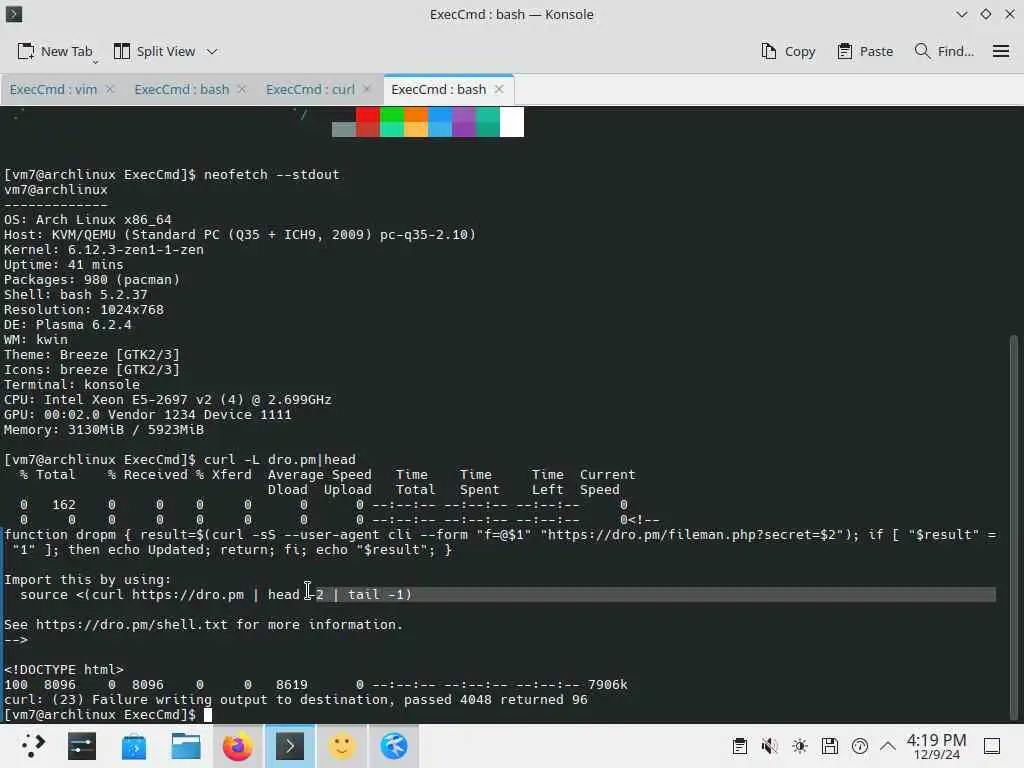Close the active ExecCmd : bash tab

499,89
